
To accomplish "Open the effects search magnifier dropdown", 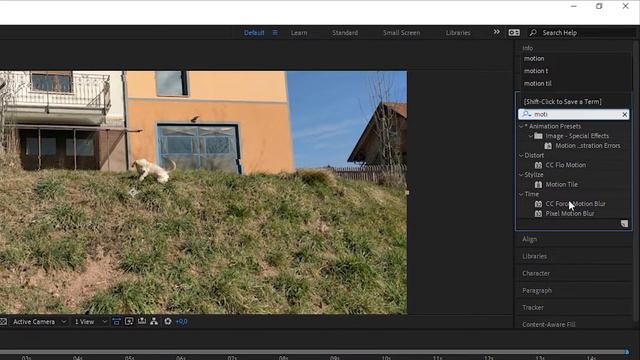I will pos(527,114).
